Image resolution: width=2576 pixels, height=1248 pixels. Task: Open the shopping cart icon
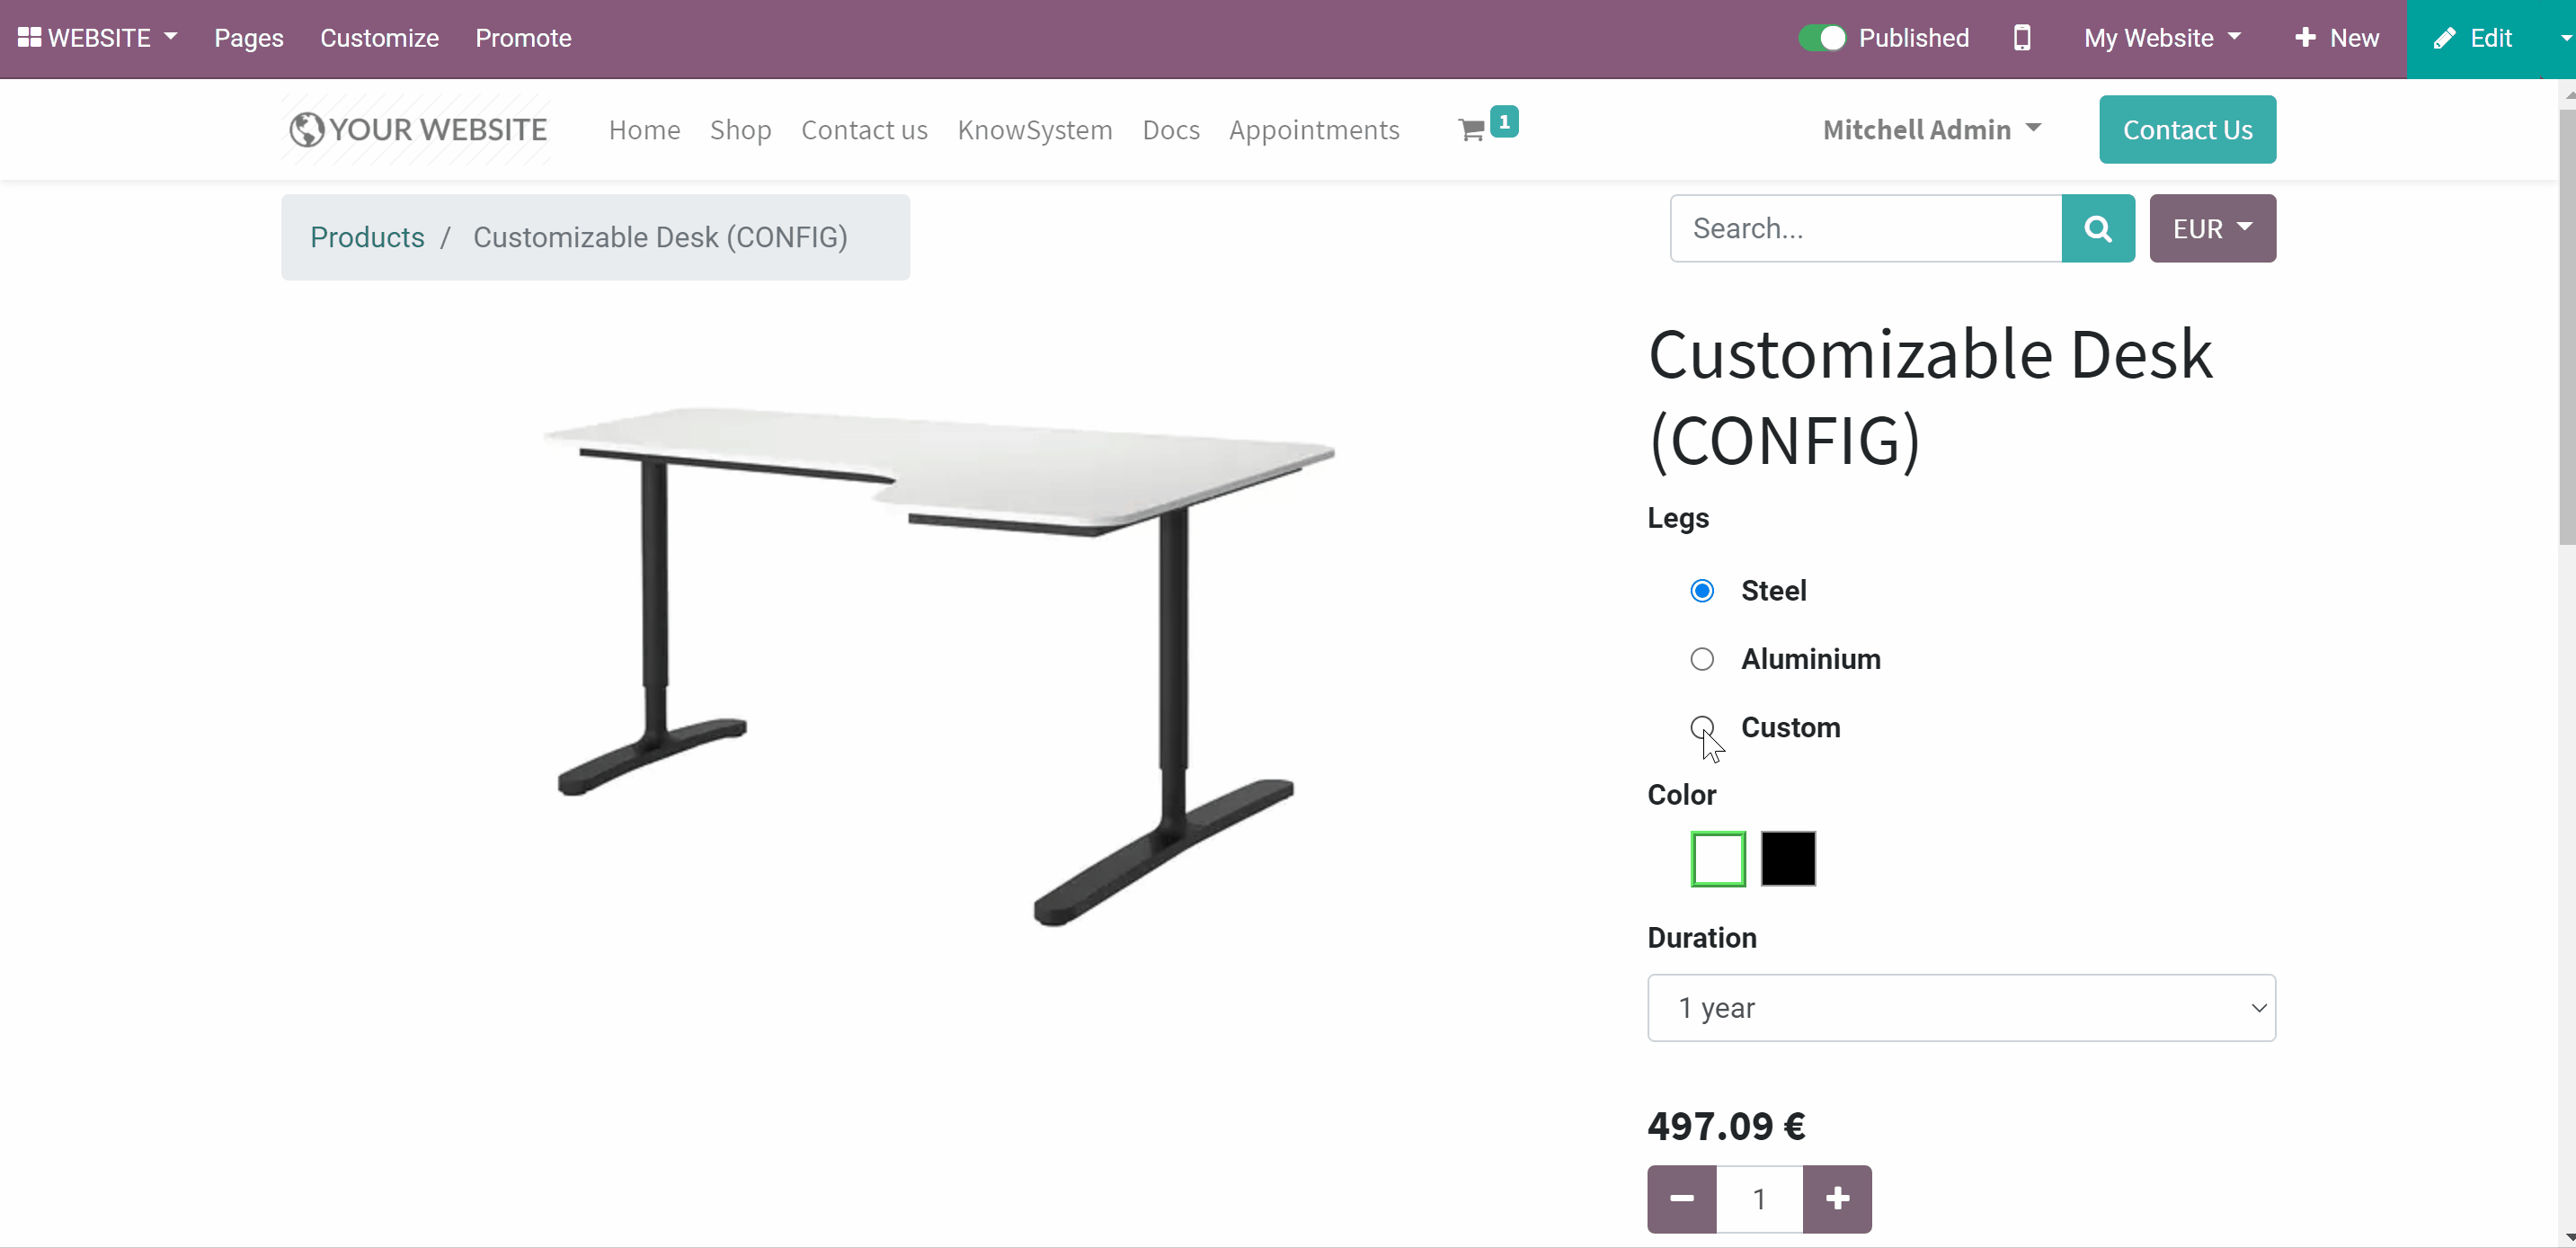point(1471,130)
